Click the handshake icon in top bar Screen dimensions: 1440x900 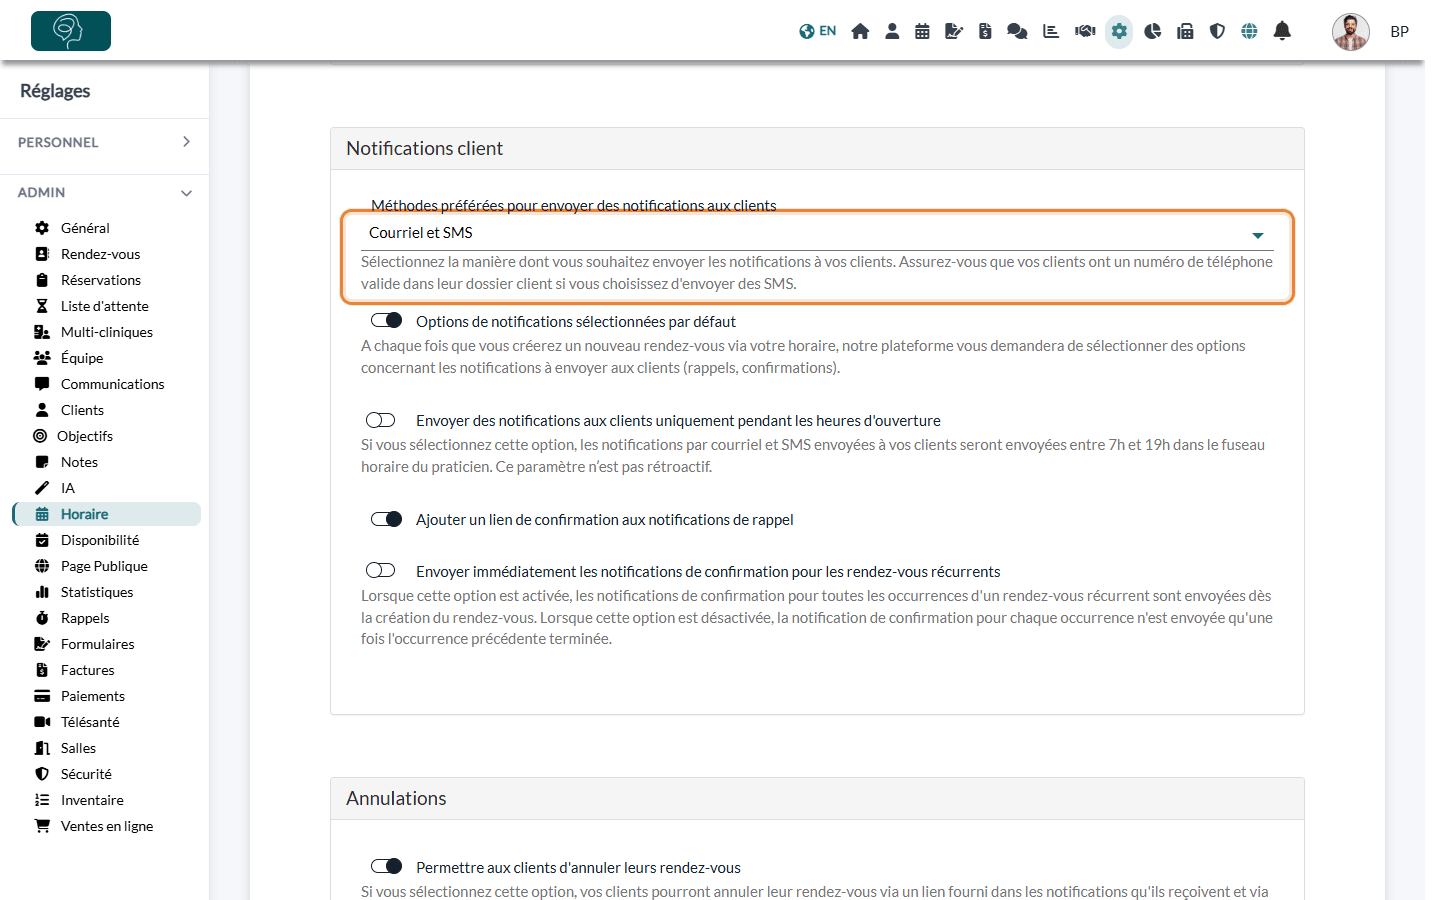tap(1085, 31)
